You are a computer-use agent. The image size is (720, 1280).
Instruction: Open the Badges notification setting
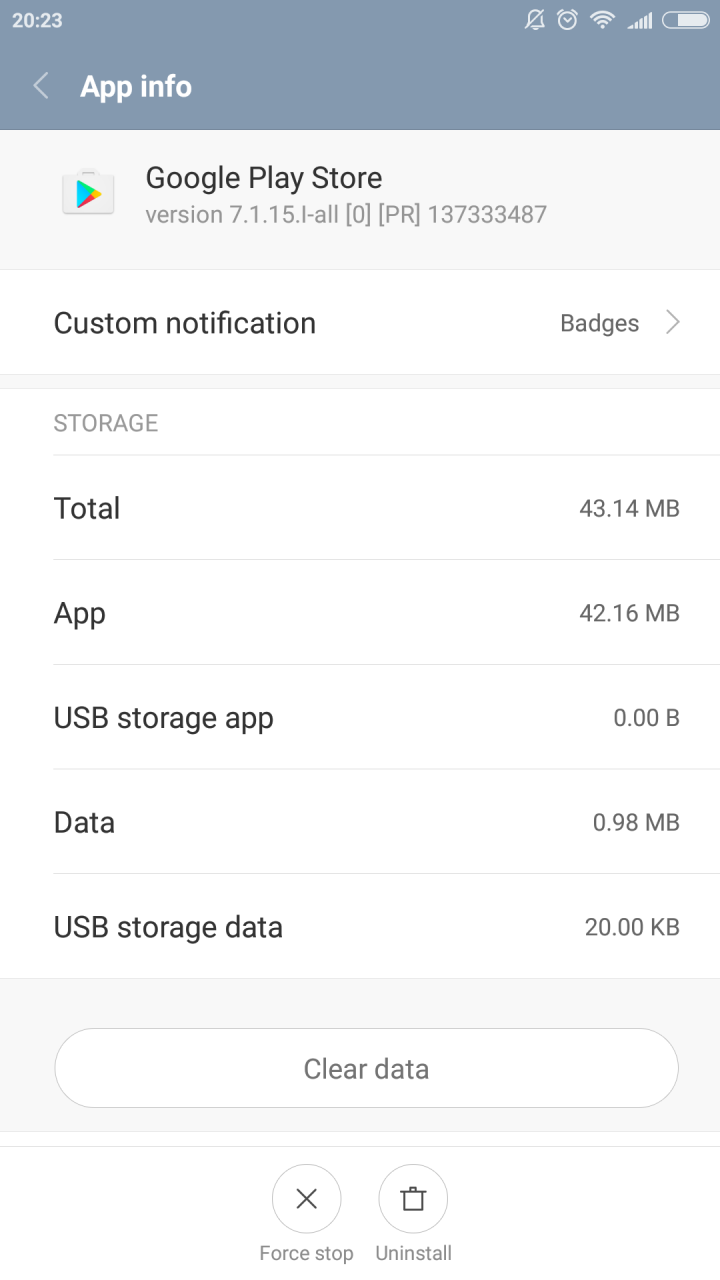599,323
